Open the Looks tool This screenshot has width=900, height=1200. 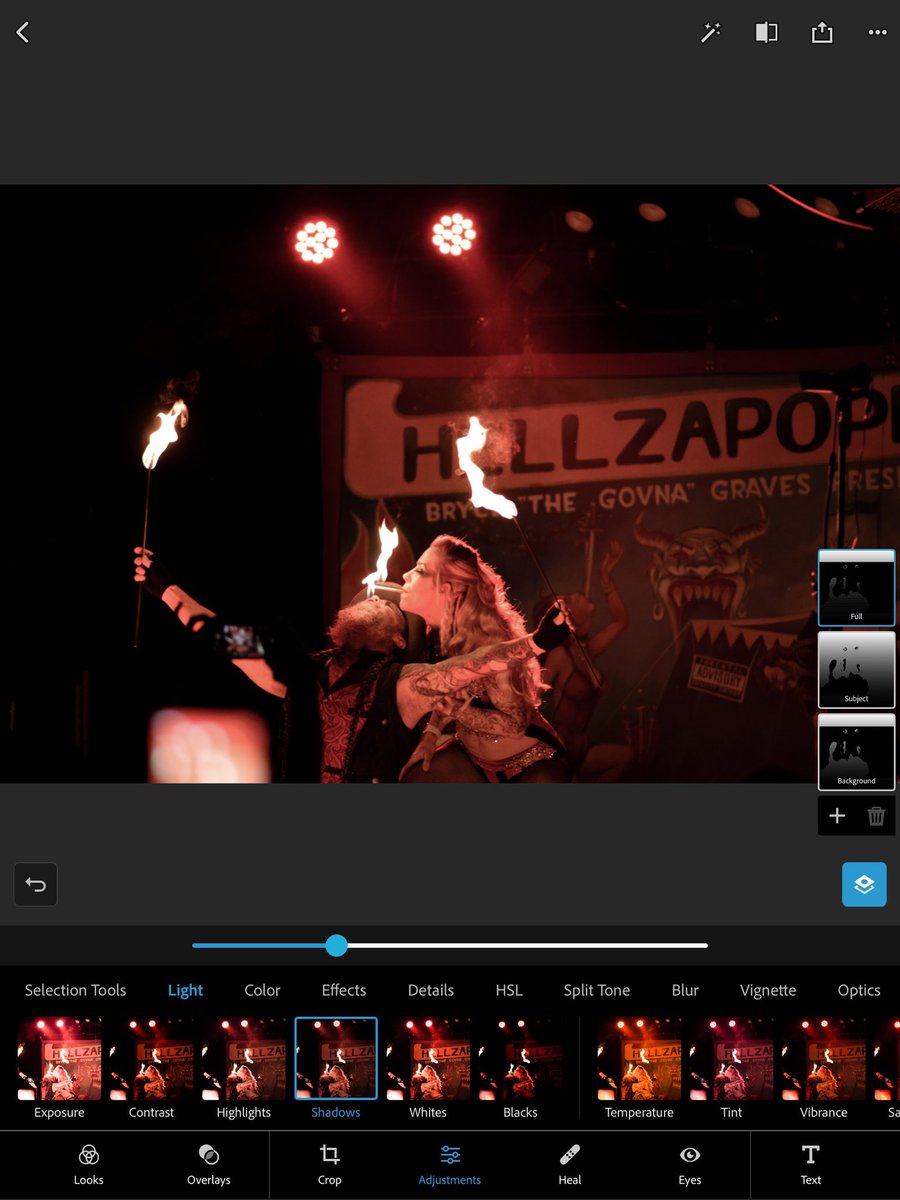[x=89, y=1165]
